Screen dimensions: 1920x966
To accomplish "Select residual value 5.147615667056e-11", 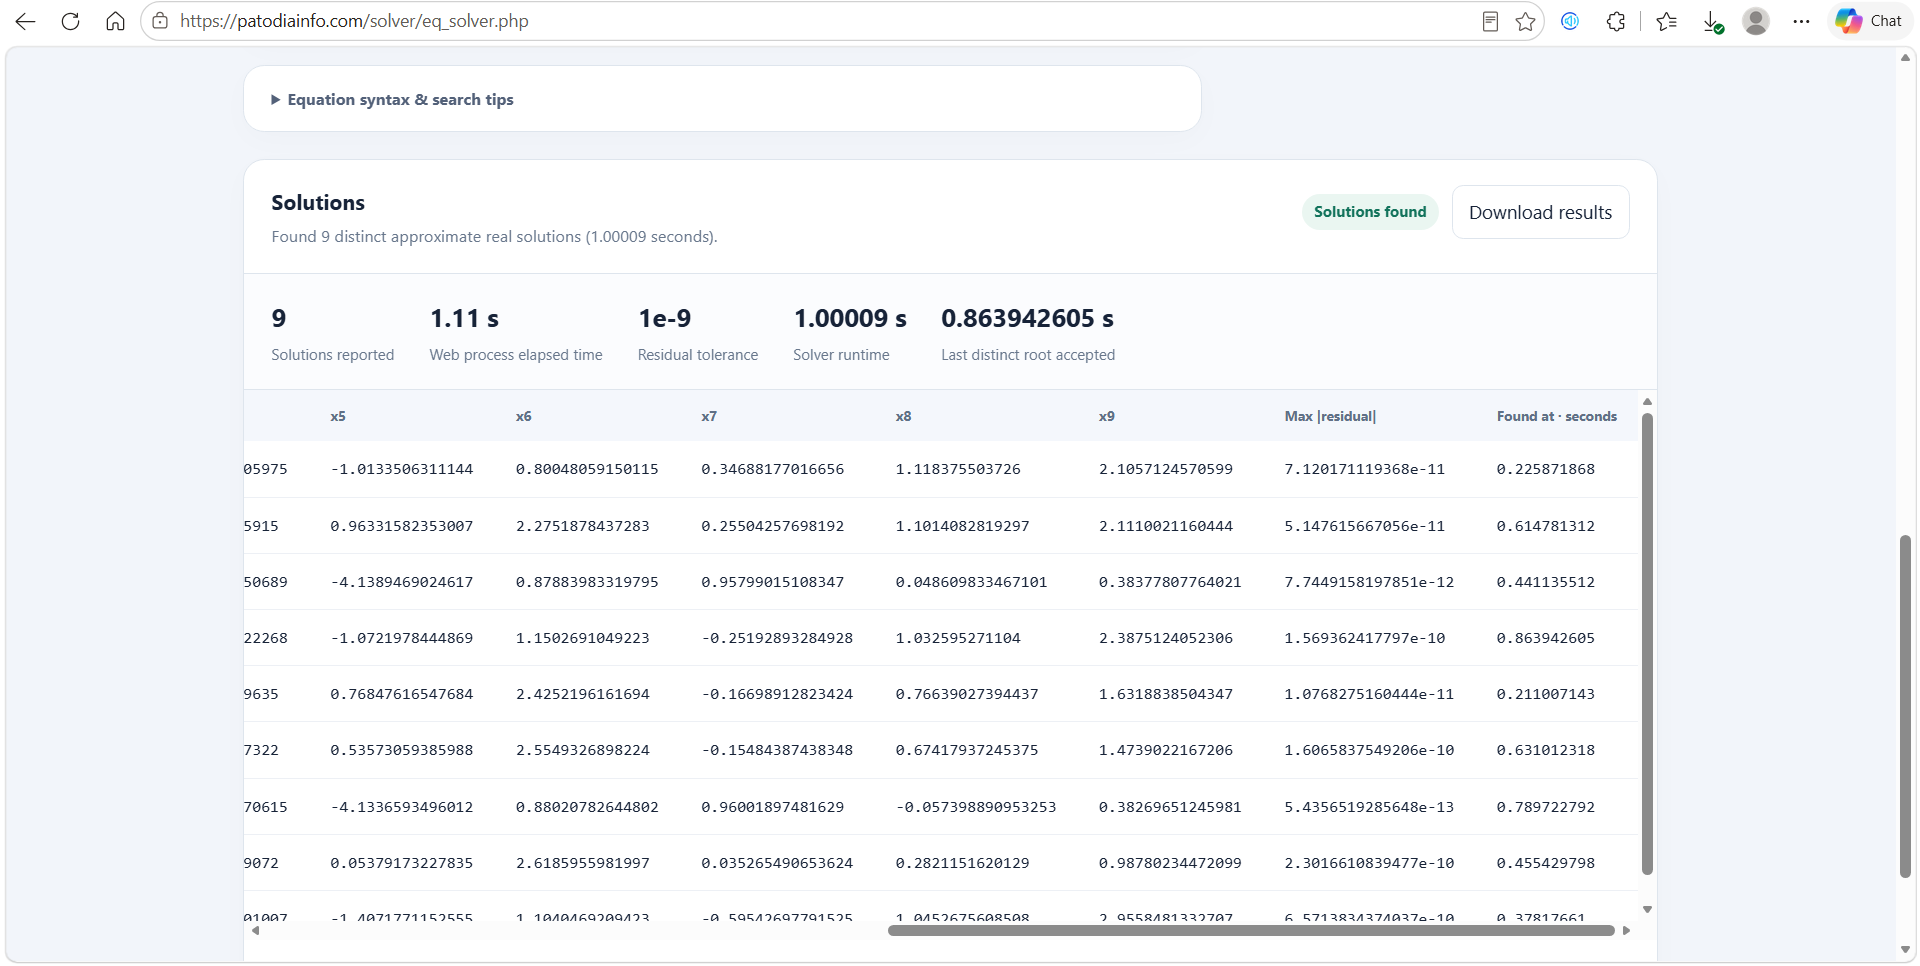I will (x=1364, y=526).
